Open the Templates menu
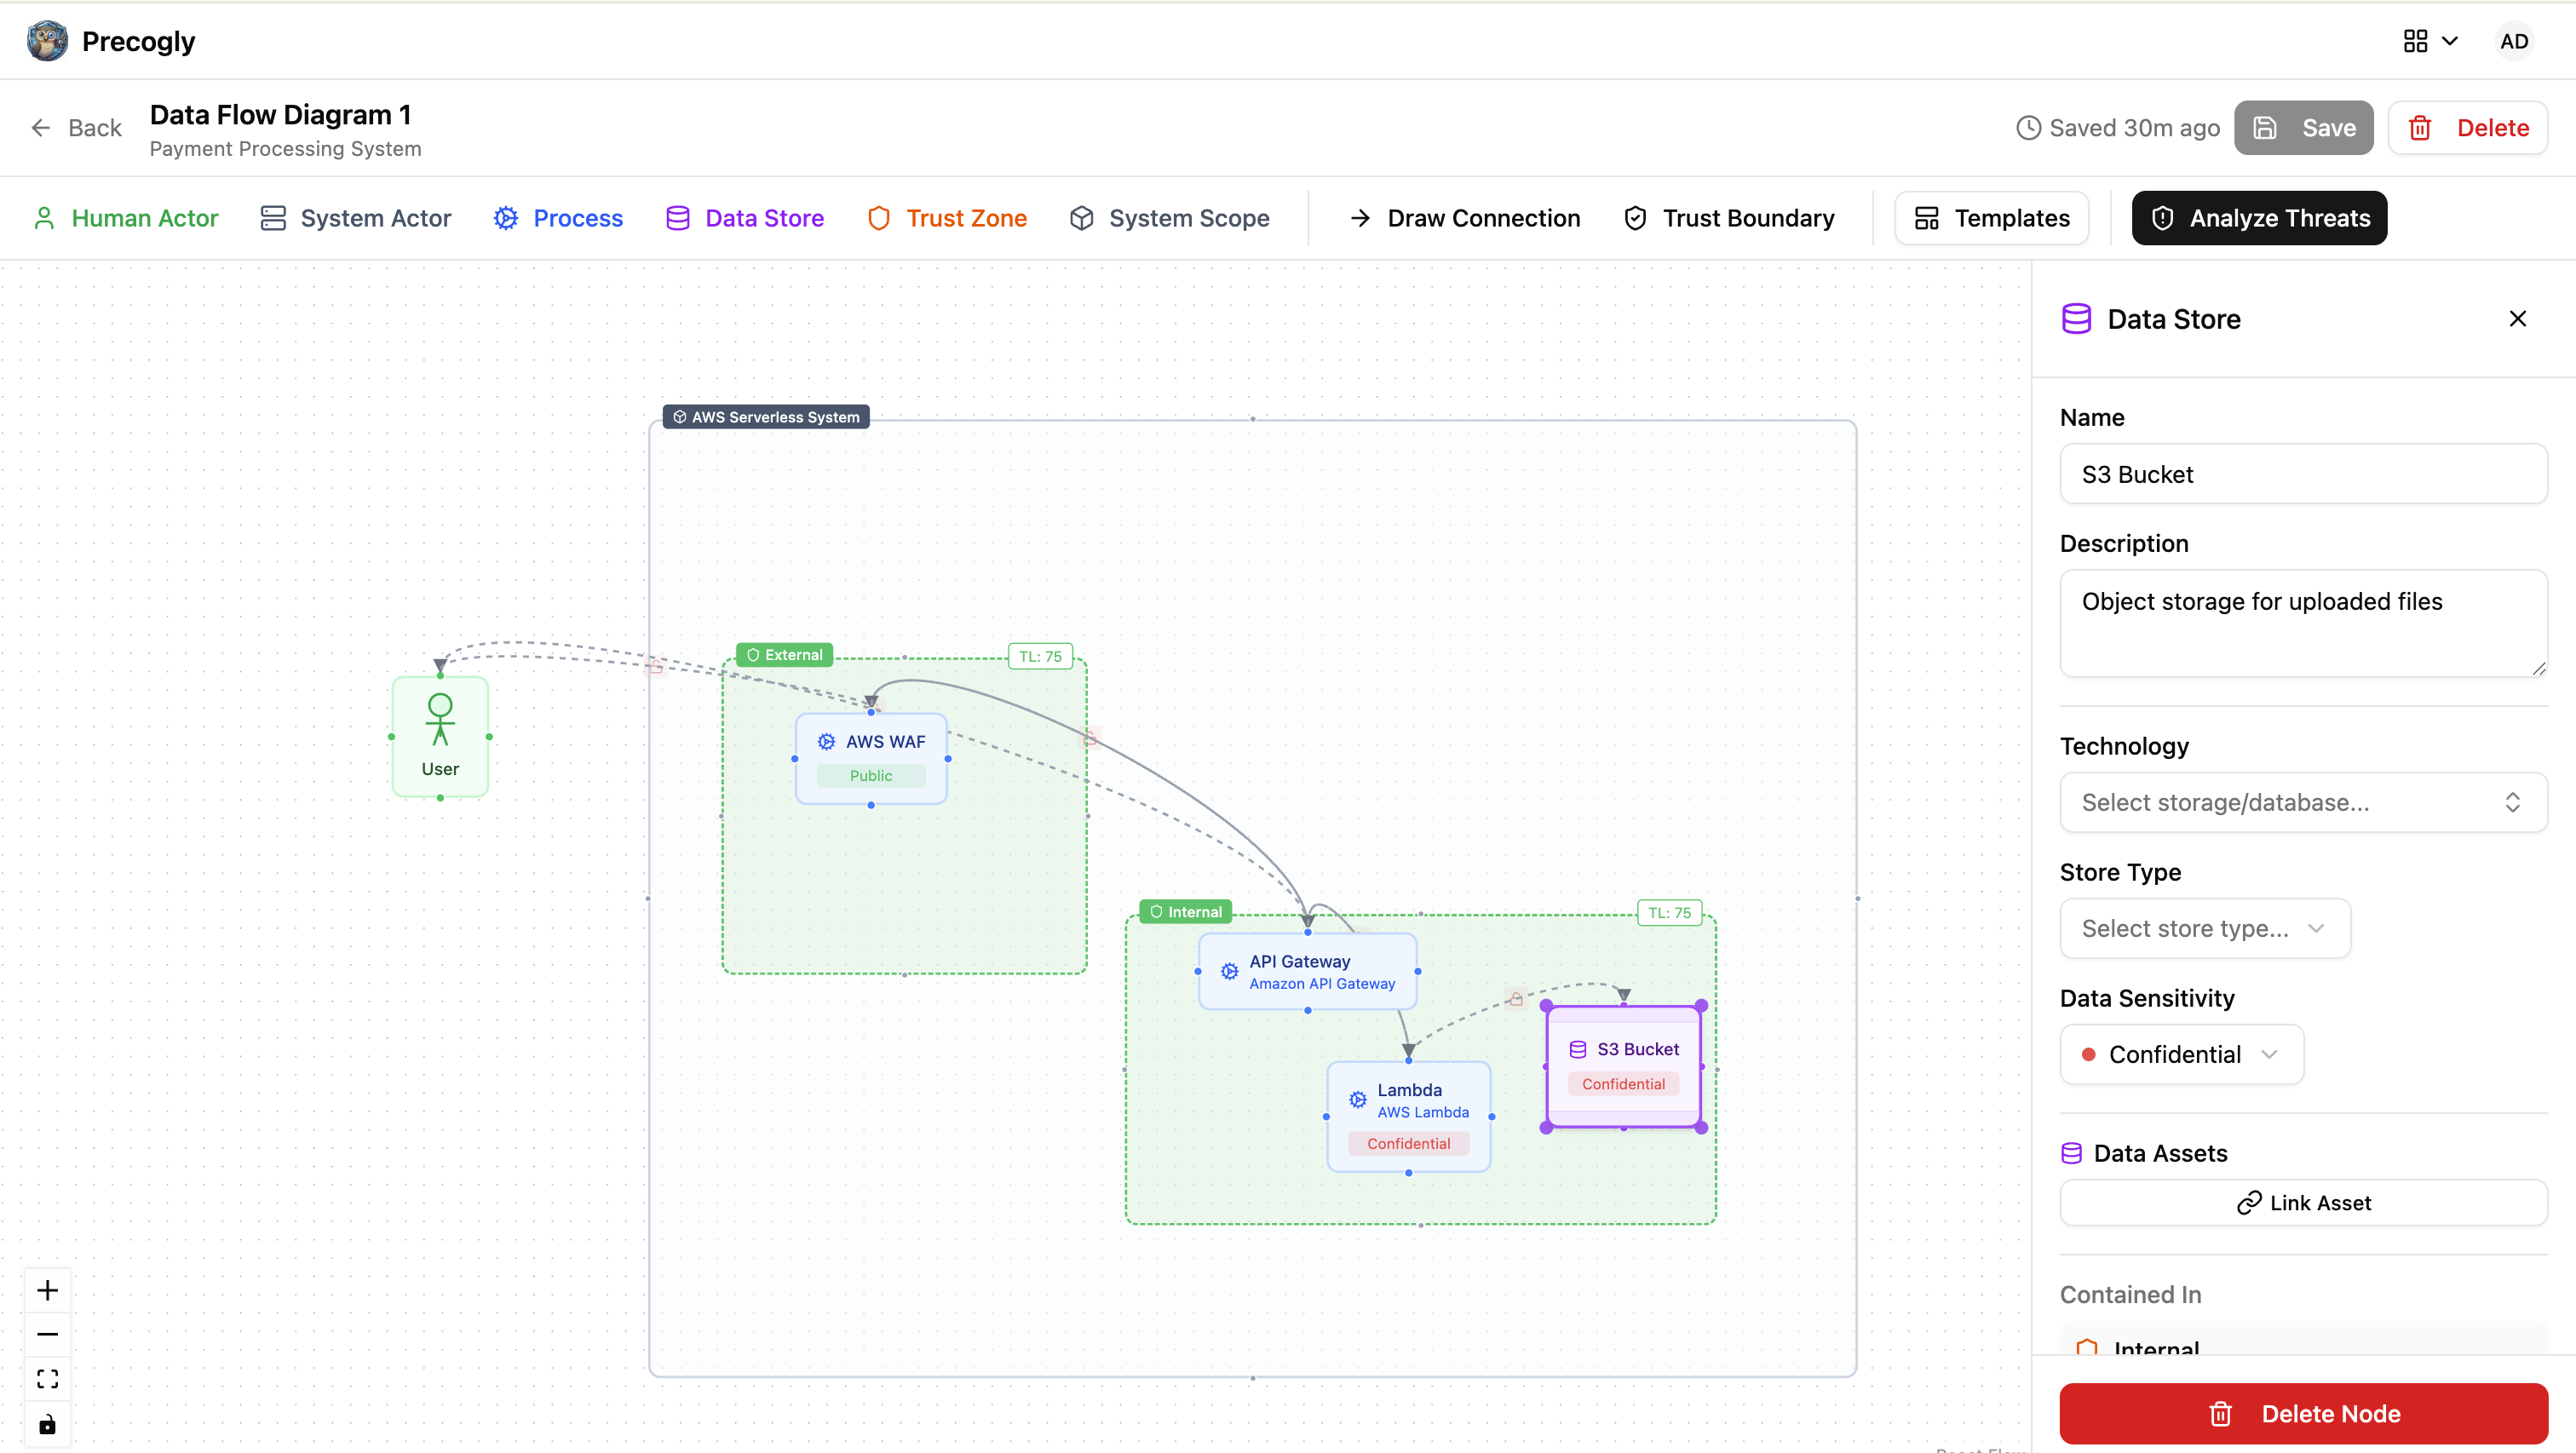Screen dimensions: 2576x1453 click(x=1991, y=218)
